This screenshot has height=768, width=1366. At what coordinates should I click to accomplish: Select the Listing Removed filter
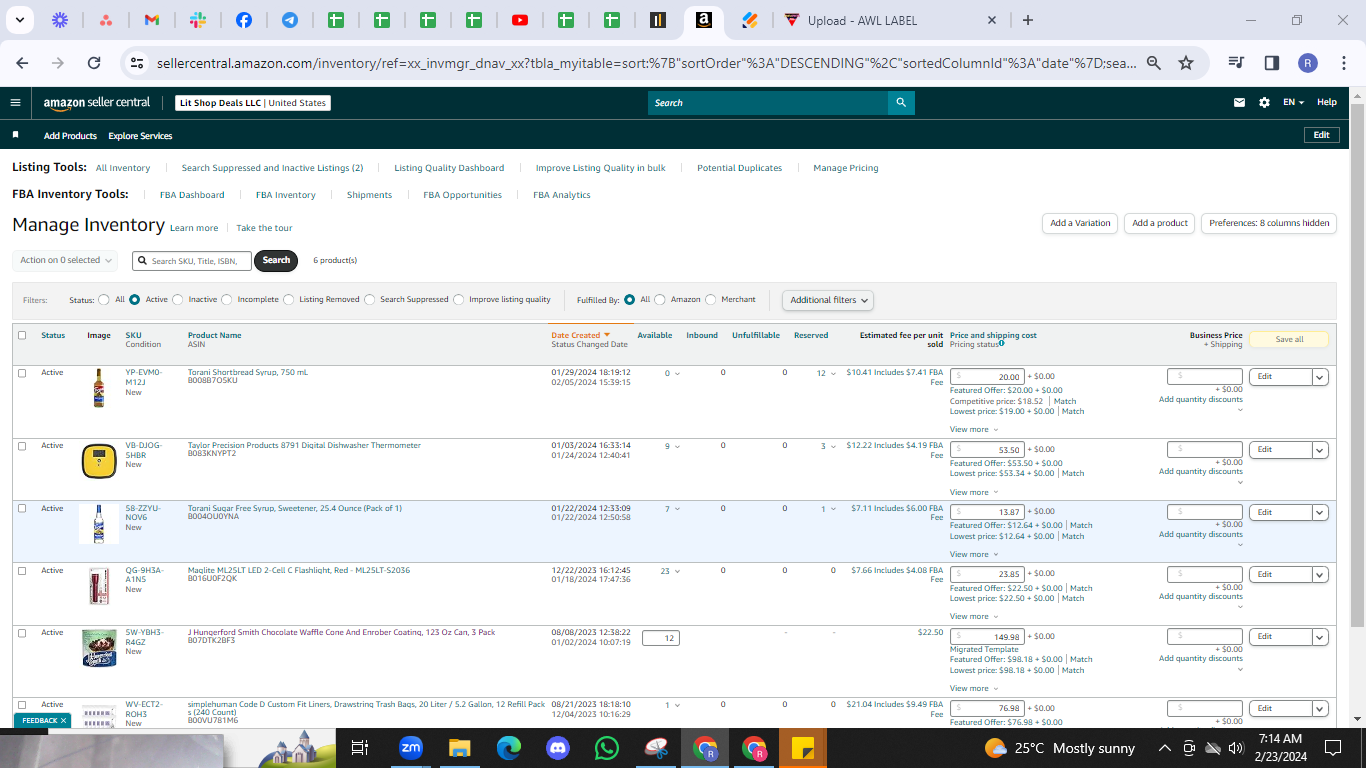[289, 299]
